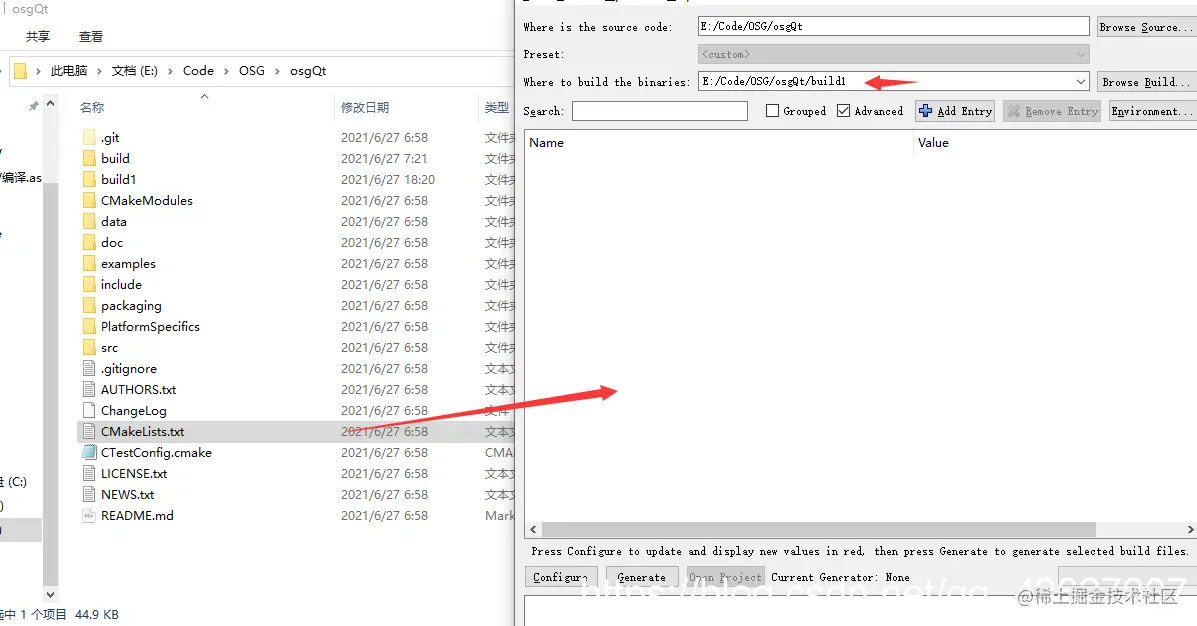Sort files by the 修改日期 column header

tap(365, 108)
